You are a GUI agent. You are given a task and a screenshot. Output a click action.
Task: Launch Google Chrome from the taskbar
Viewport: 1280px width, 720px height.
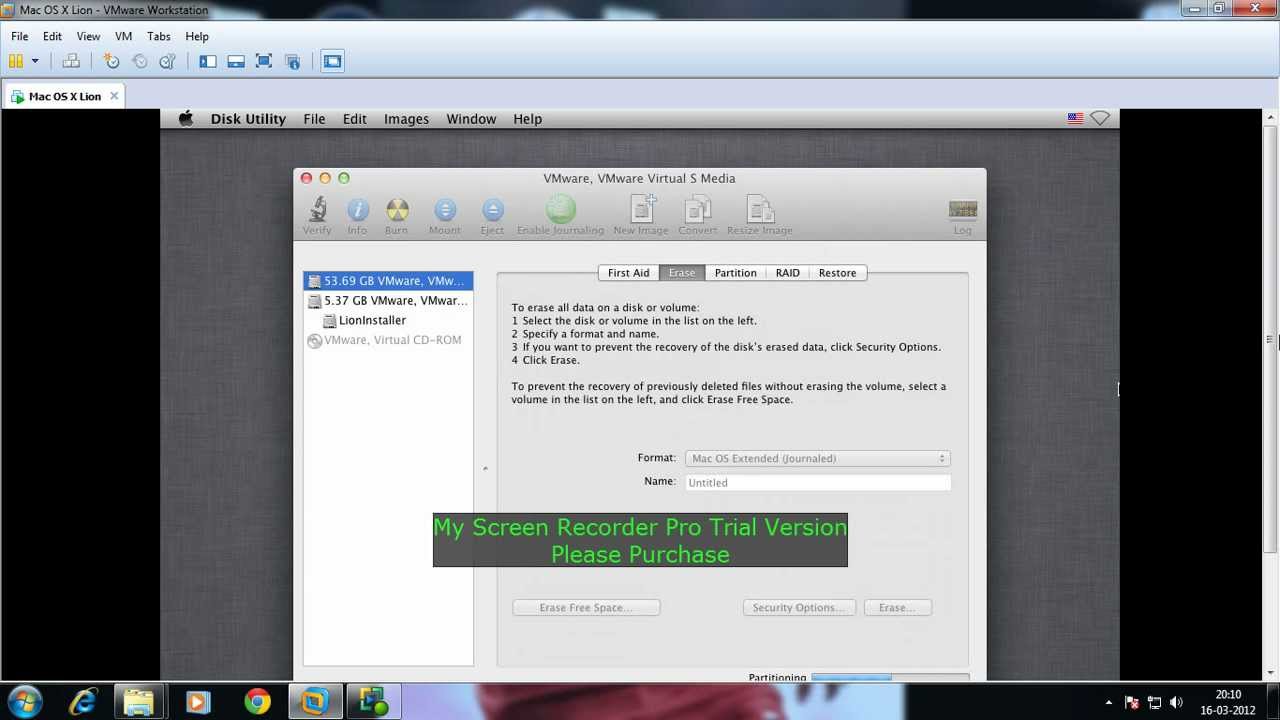point(257,702)
